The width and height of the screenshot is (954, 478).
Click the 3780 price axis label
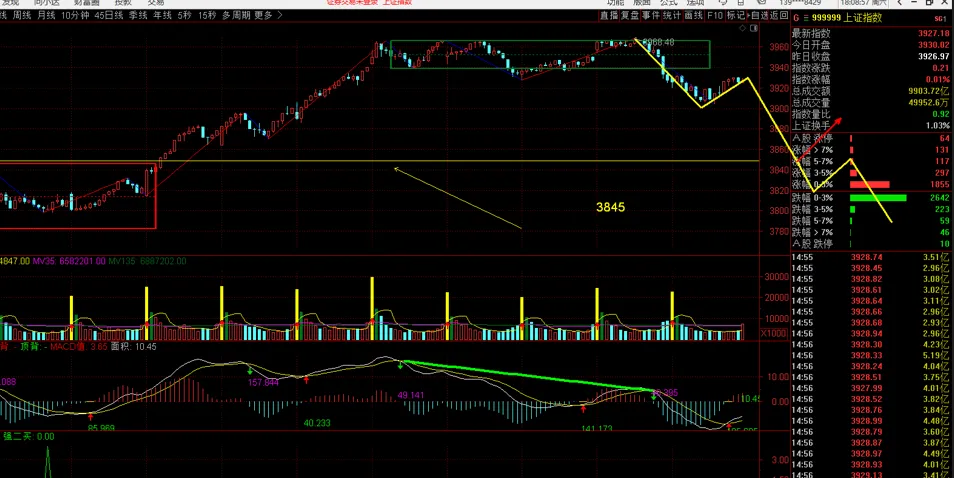click(x=779, y=231)
